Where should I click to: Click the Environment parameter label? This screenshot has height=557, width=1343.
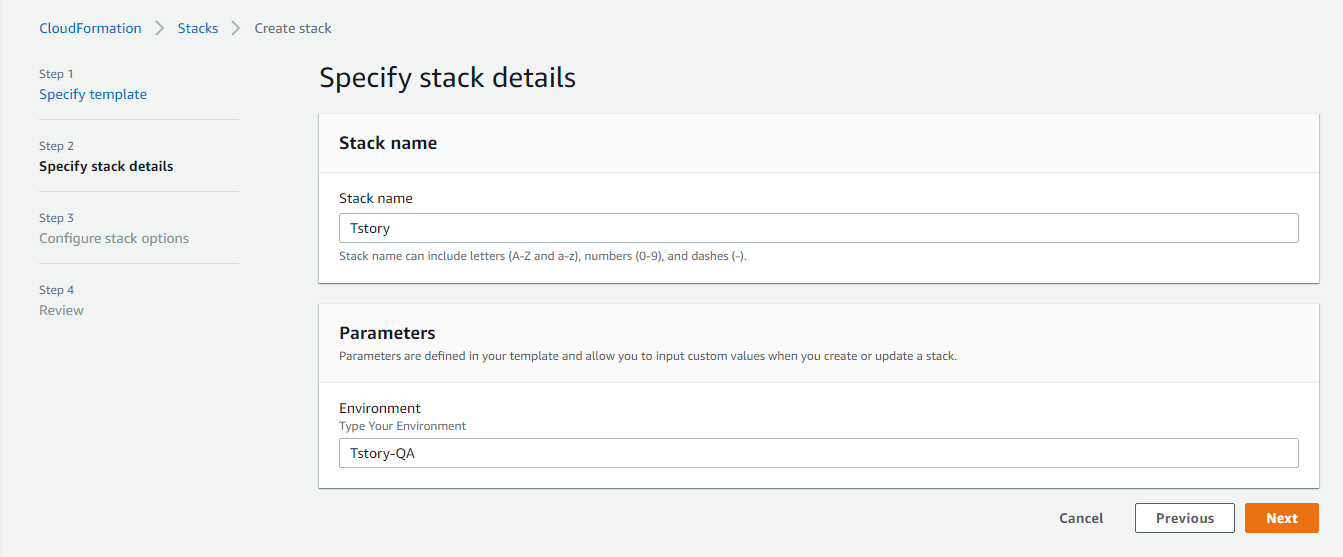click(380, 408)
